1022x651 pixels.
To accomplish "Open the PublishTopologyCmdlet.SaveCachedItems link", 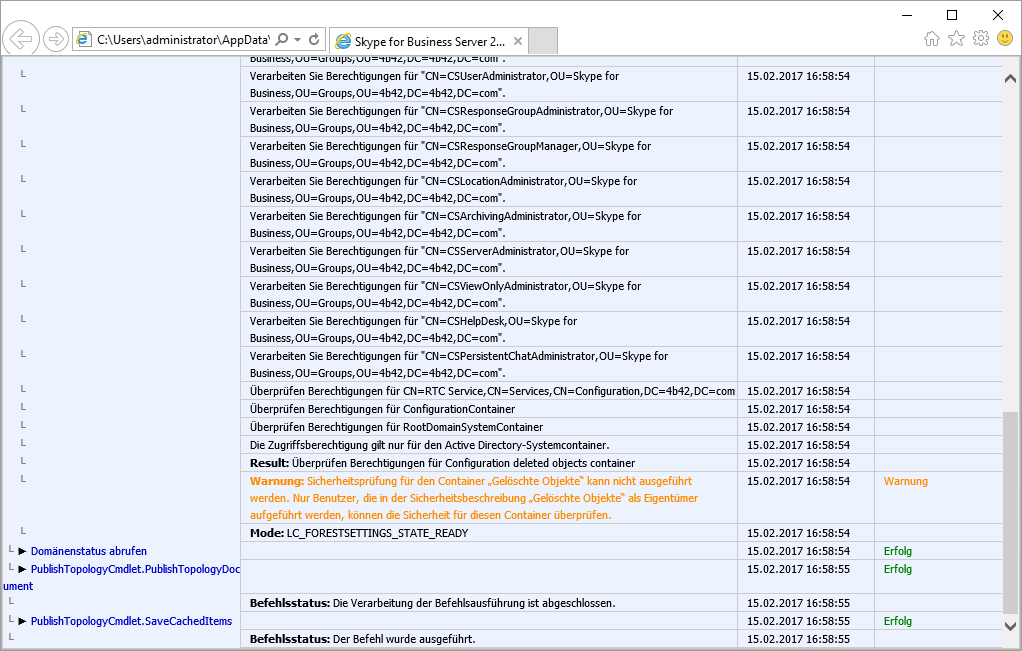I will coord(131,622).
